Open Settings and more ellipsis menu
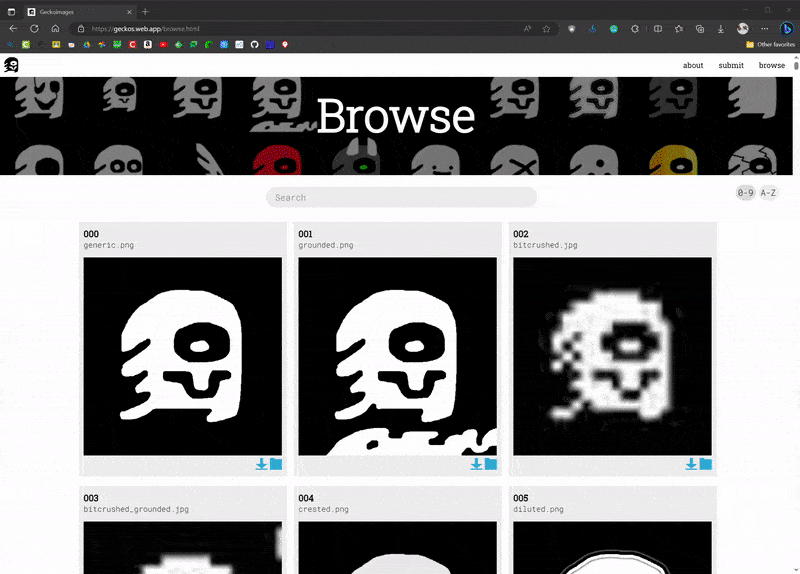Image resolution: width=800 pixels, height=574 pixels. click(x=764, y=29)
